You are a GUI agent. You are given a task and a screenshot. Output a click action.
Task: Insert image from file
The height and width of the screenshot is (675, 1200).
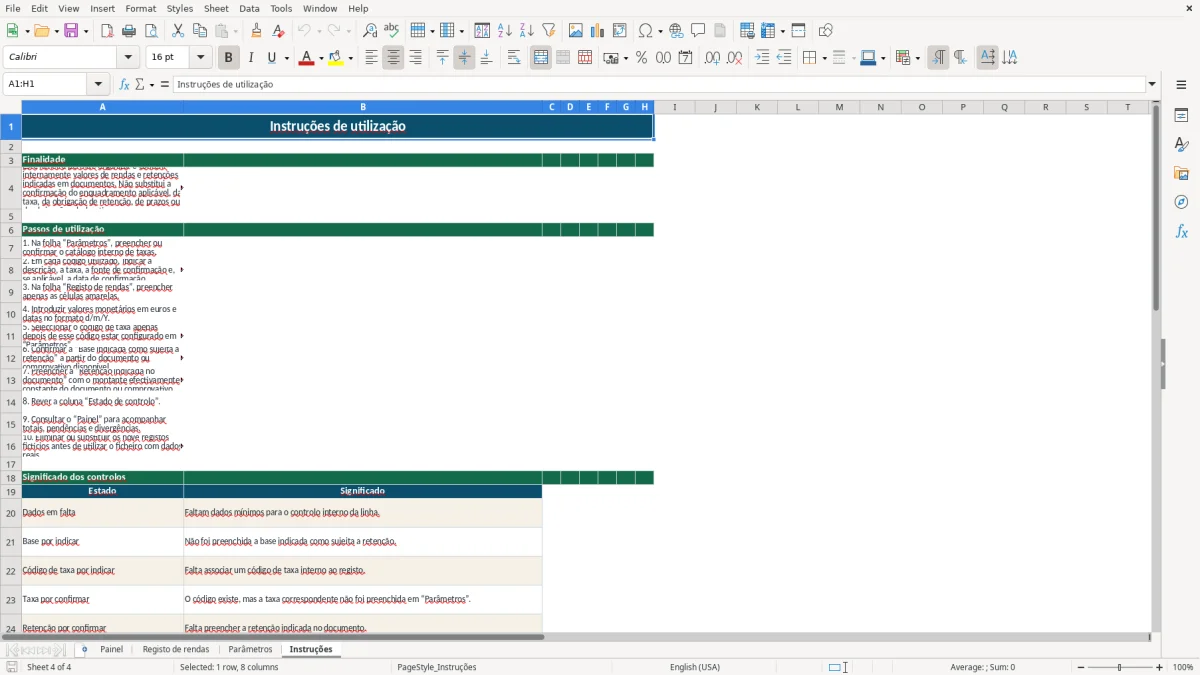[576, 31]
